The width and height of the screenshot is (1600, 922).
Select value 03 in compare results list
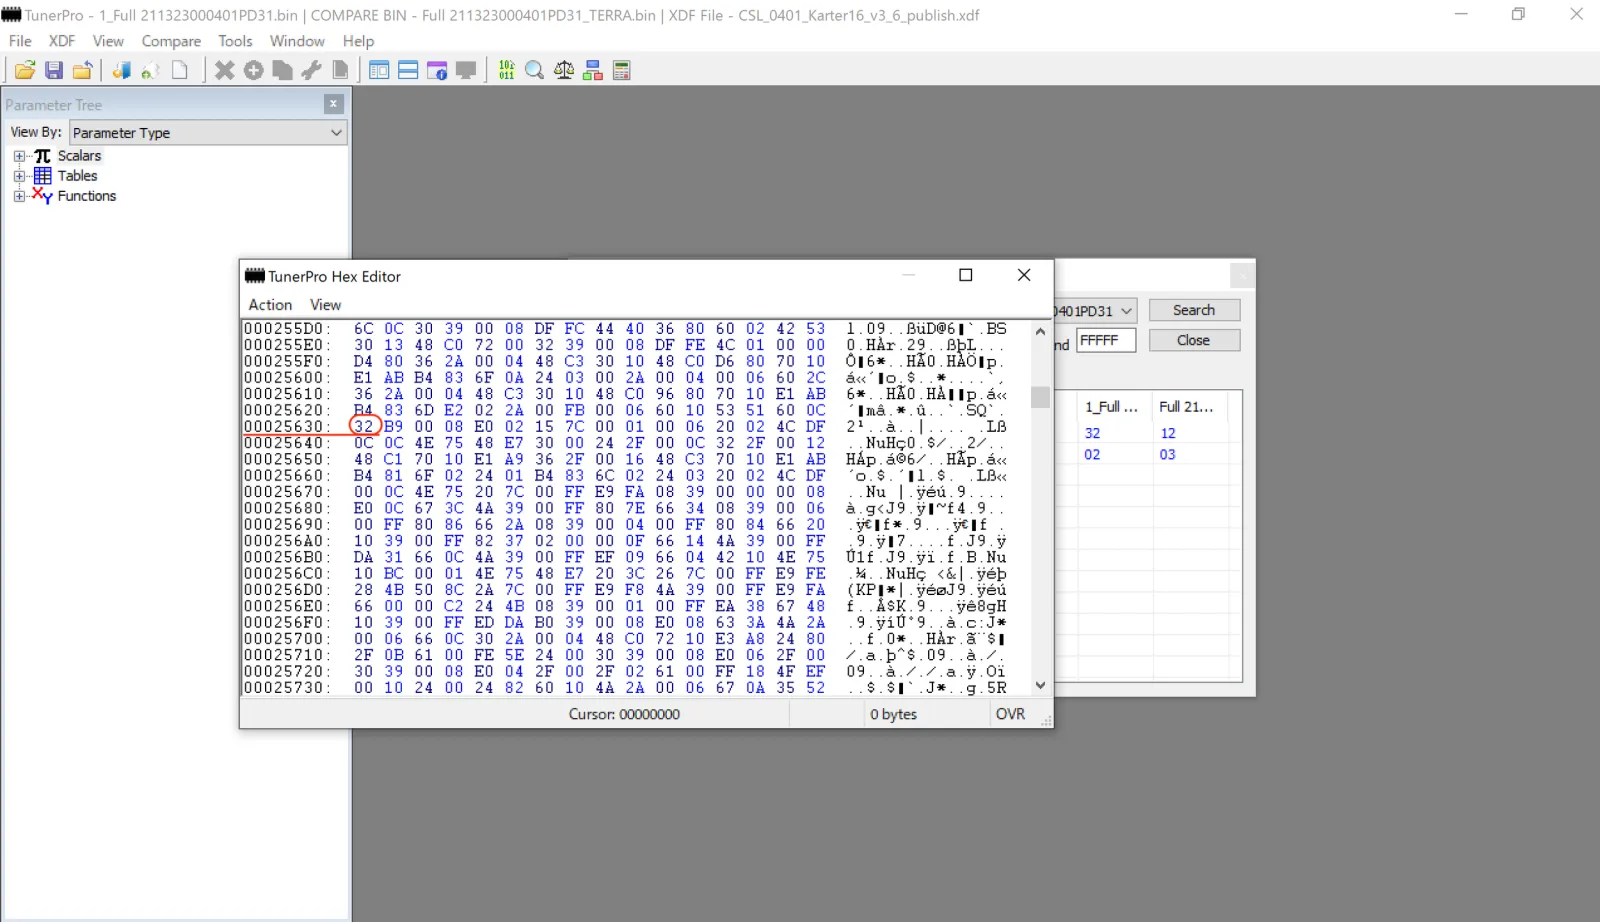click(1168, 454)
